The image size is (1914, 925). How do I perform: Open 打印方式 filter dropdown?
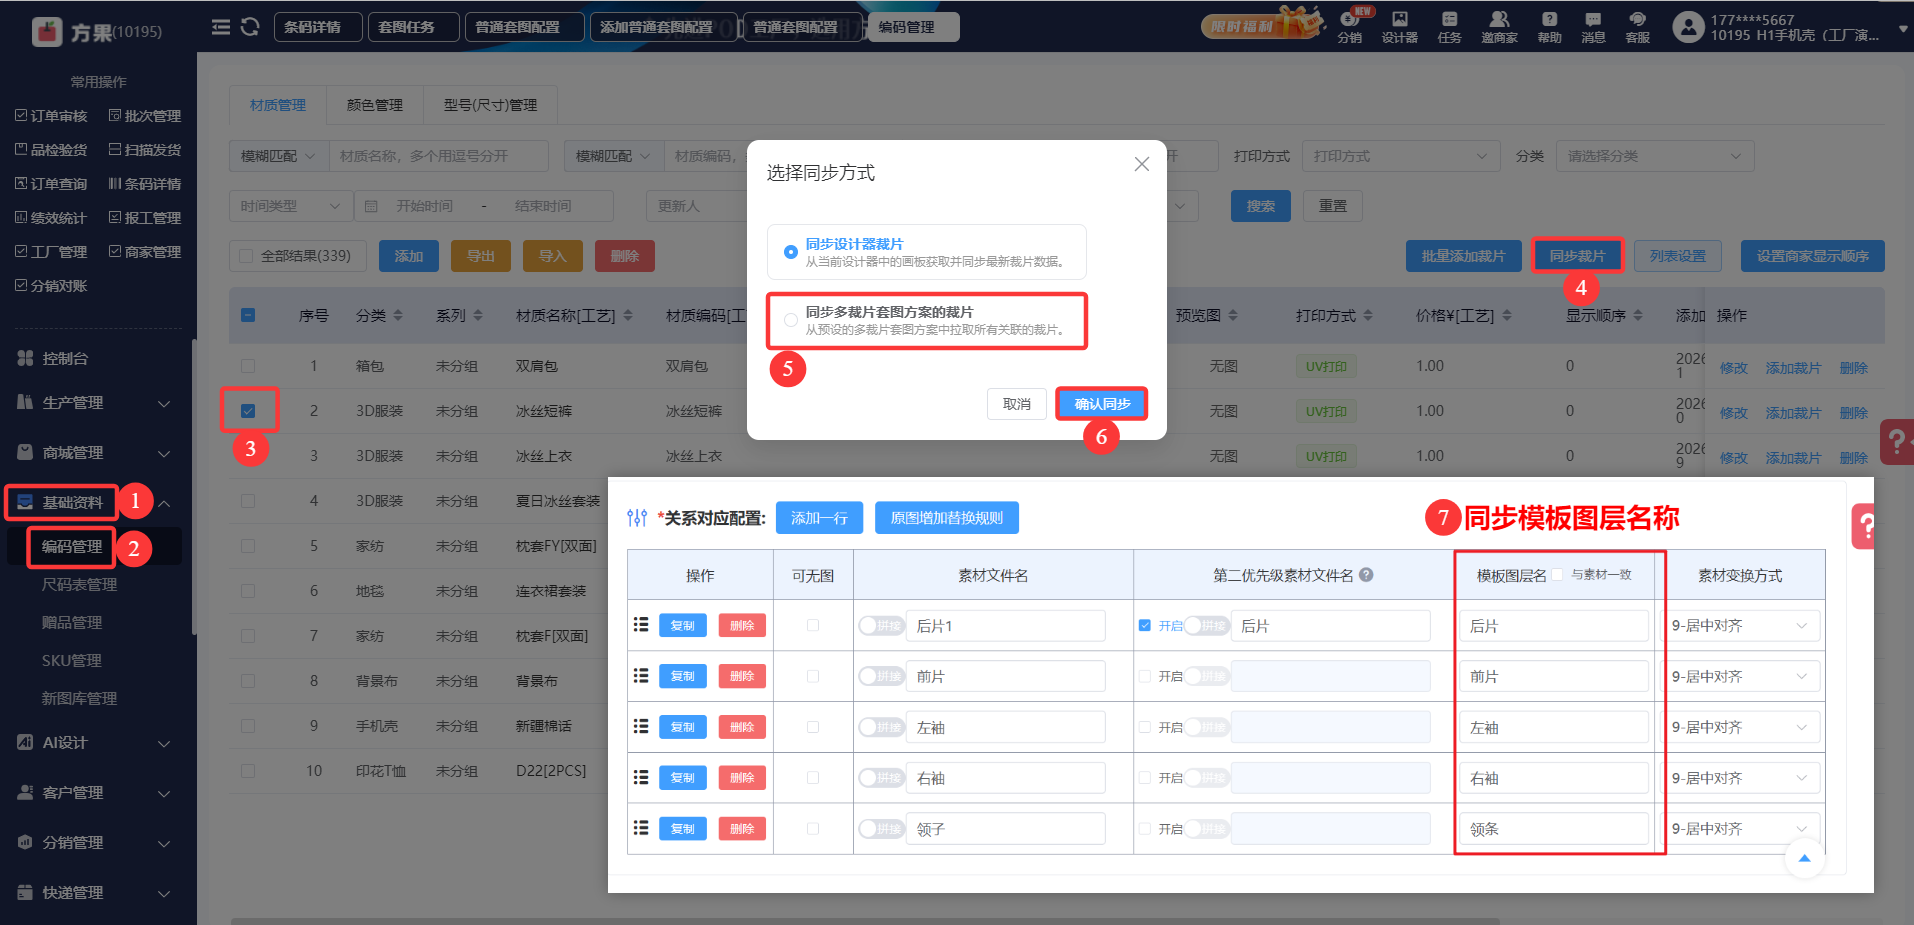click(1400, 156)
